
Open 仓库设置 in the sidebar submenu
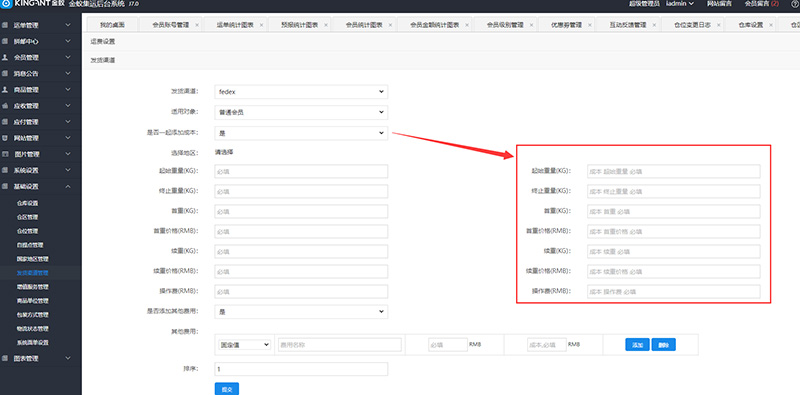[x=28, y=203]
